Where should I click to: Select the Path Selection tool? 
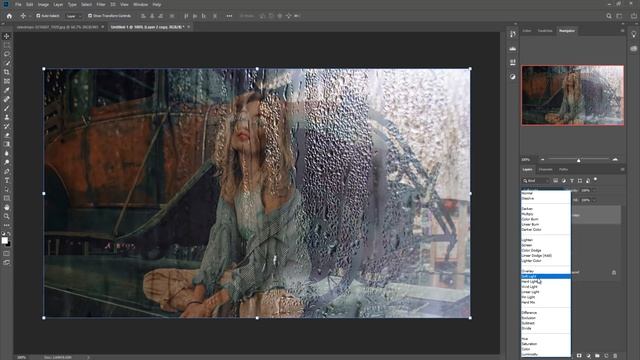point(7,189)
